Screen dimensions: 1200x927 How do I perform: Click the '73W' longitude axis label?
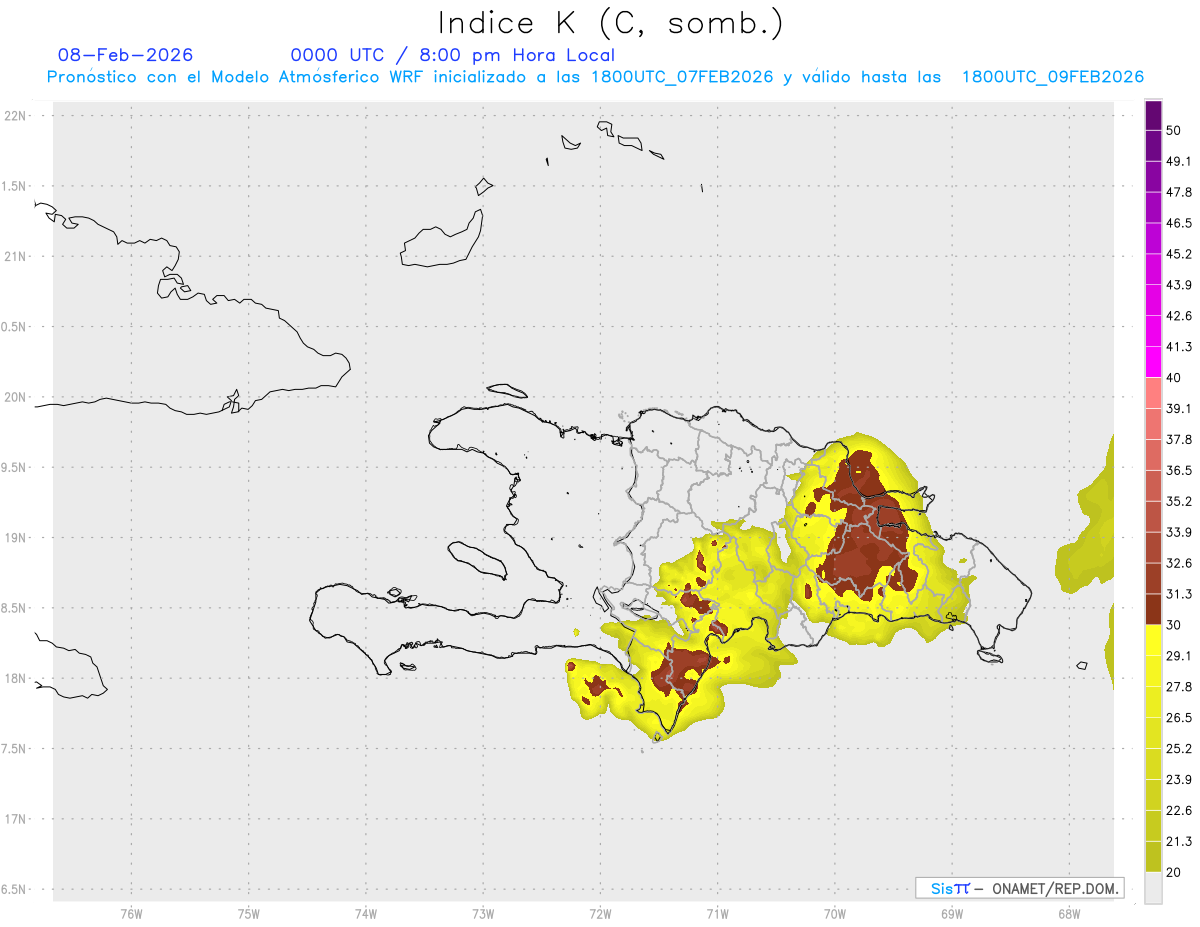coord(483,914)
